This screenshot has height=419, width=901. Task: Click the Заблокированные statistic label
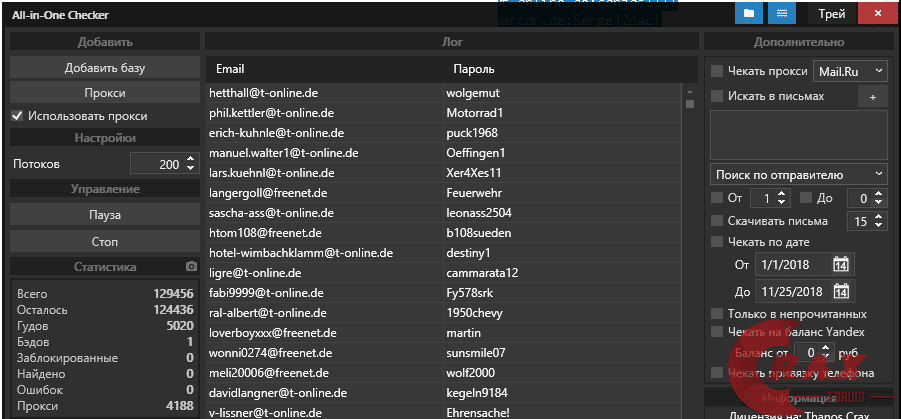point(68,358)
